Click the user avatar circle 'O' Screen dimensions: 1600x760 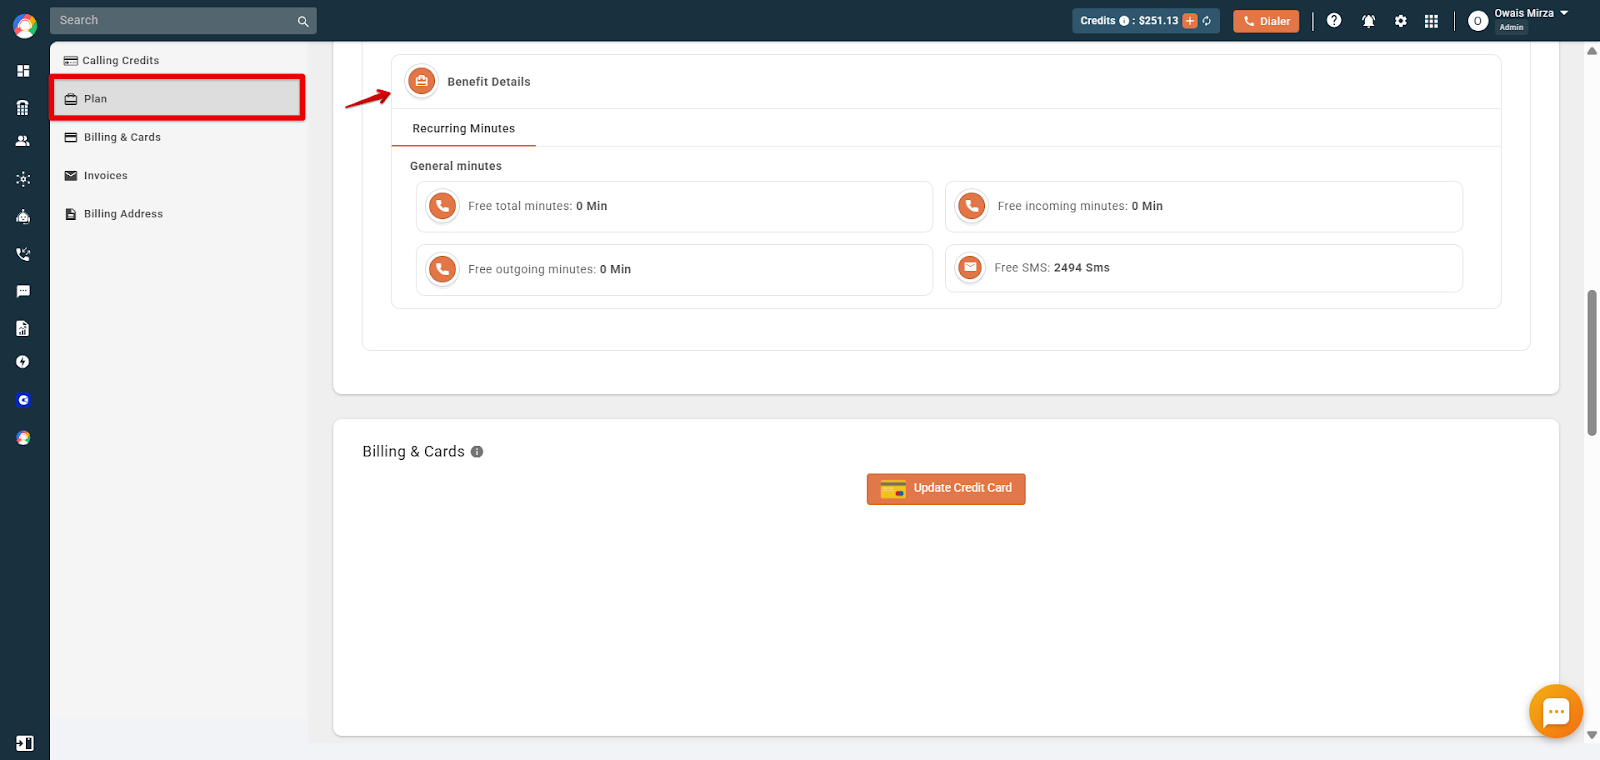(x=1478, y=21)
